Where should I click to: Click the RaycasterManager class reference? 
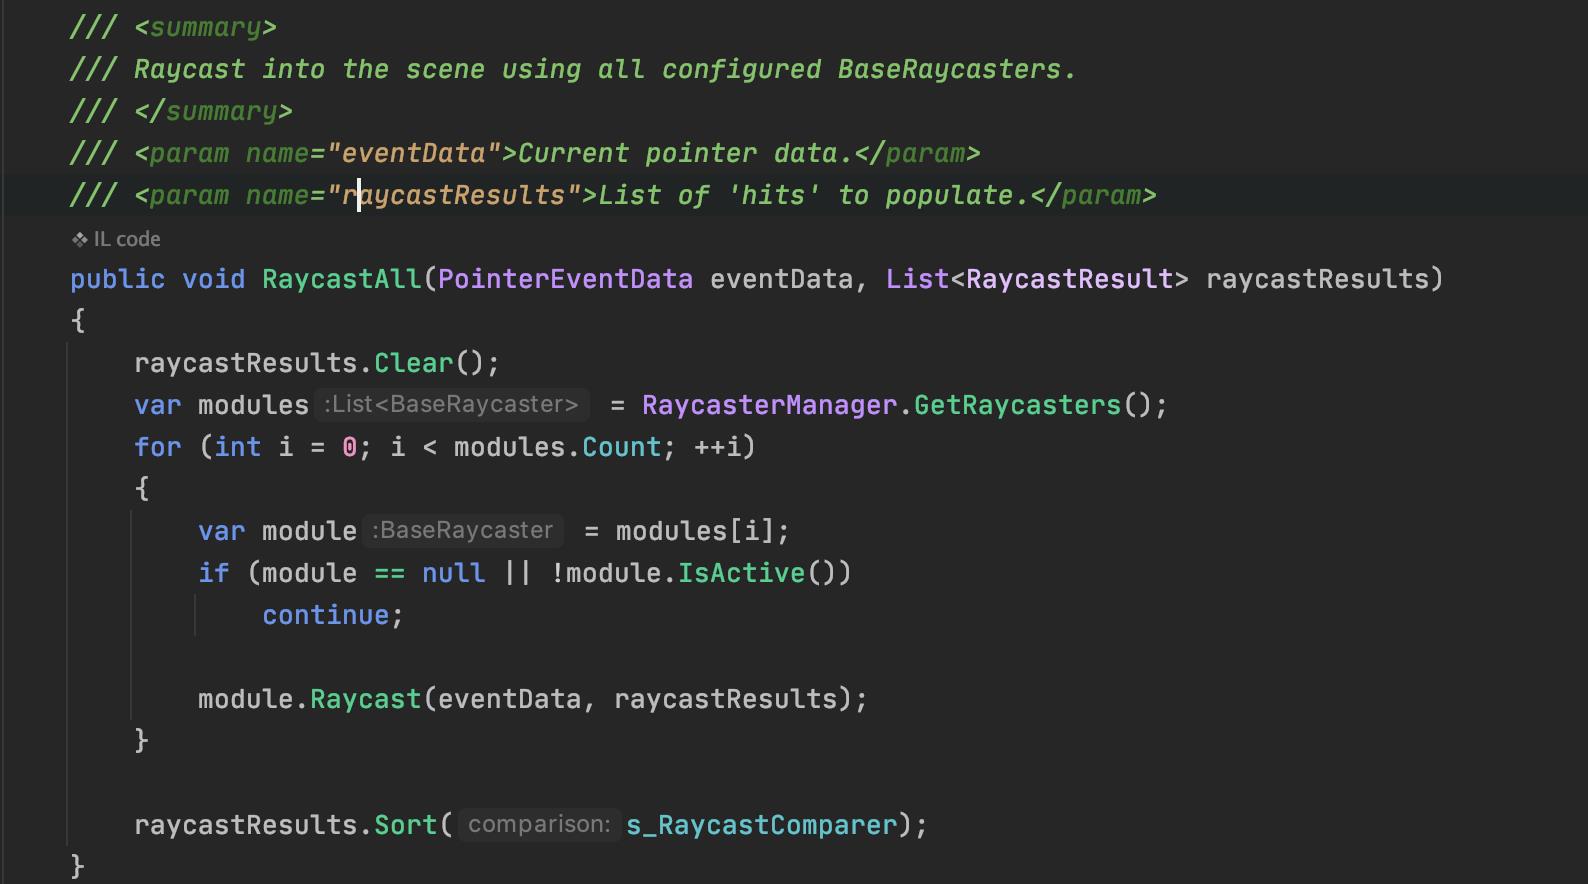click(x=769, y=405)
